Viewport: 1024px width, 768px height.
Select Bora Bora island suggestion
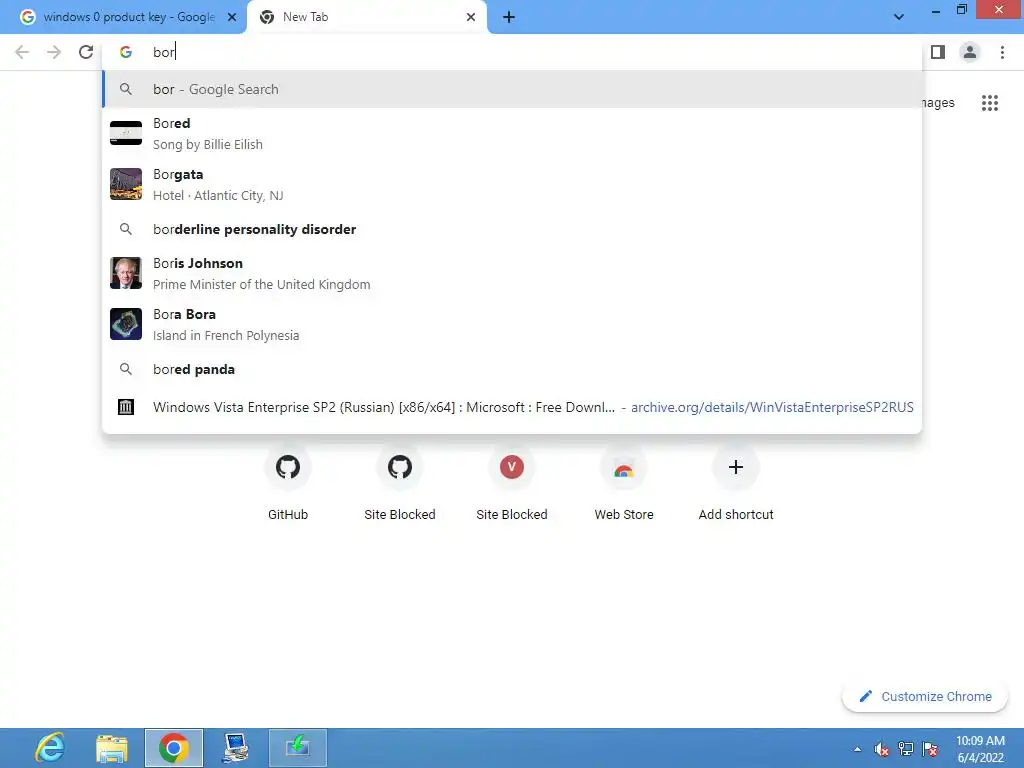click(512, 324)
